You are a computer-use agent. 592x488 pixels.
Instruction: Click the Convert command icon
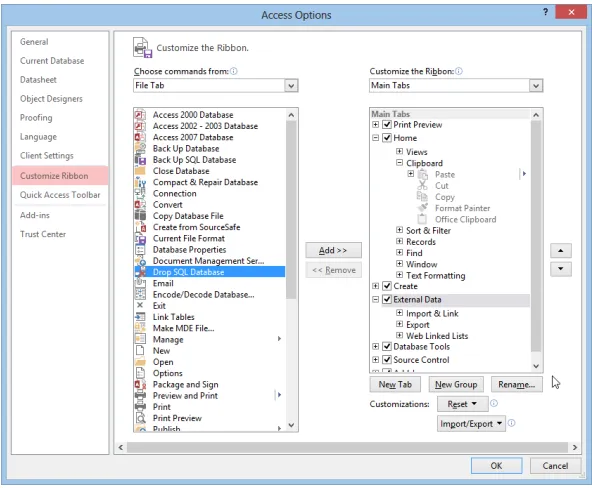(x=140, y=205)
